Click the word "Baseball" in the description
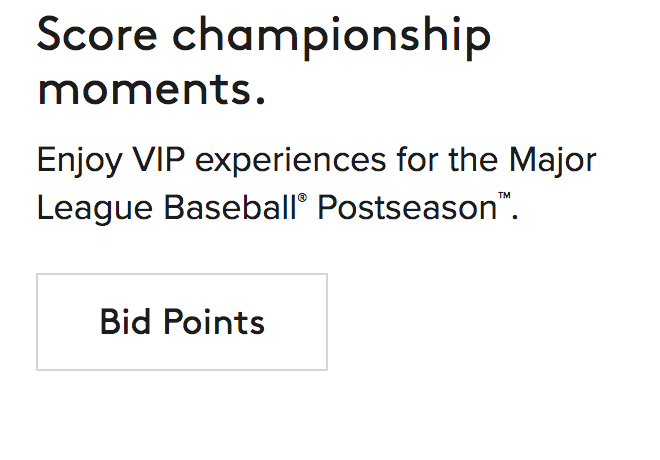Viewport: 660px width, 460px height. click(x=225, y=207)
